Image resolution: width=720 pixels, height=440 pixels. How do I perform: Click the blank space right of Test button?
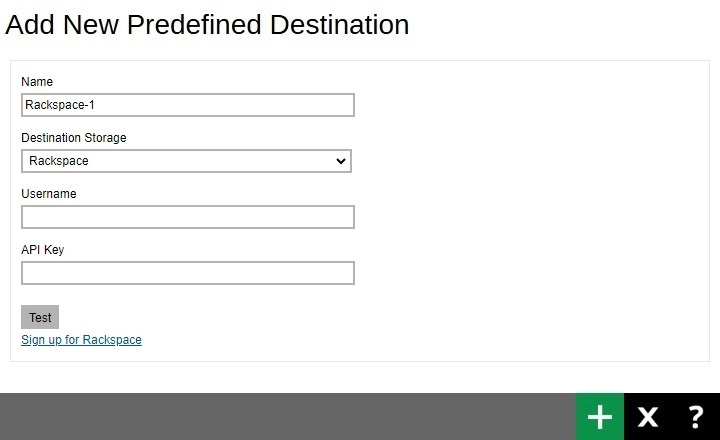[x=250, y=318]
